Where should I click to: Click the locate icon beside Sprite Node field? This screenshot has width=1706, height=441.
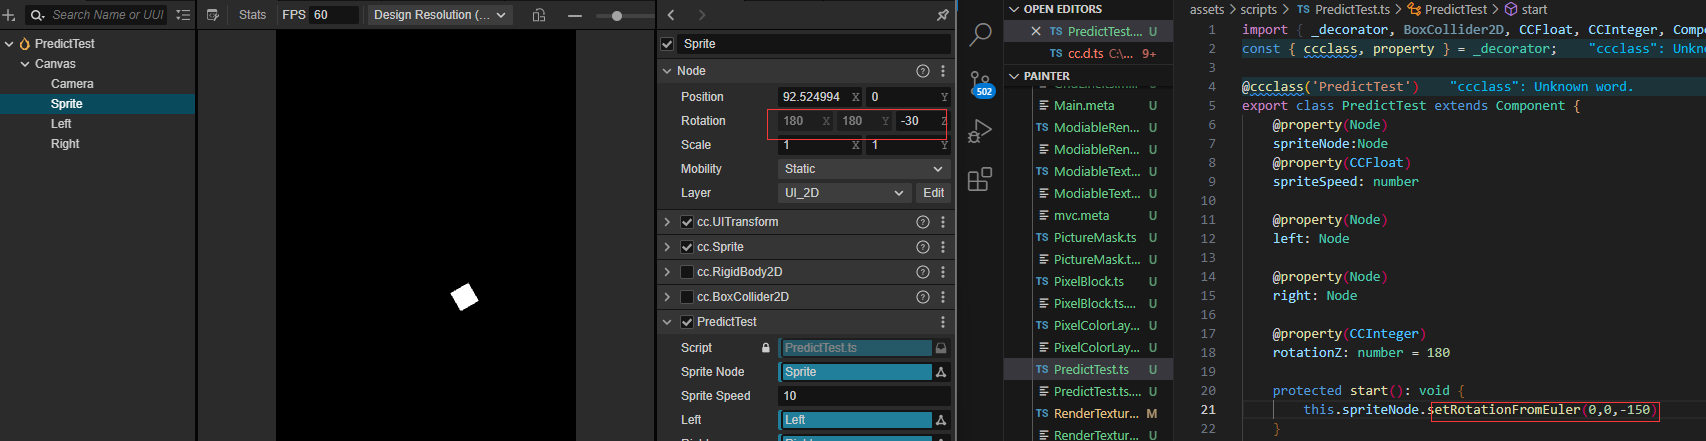tap(941, 372)
